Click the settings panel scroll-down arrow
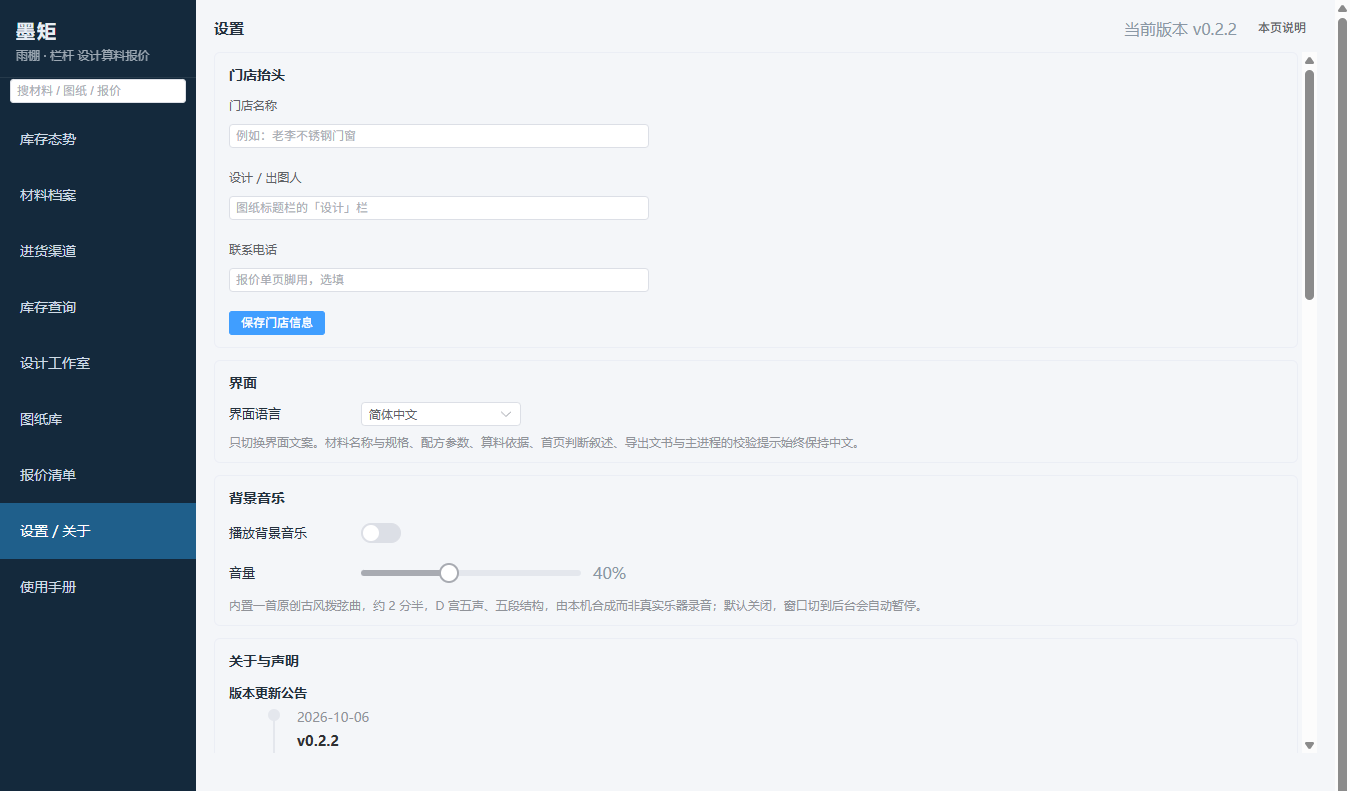This screenshot has width=1350, height=791. 1309,745
